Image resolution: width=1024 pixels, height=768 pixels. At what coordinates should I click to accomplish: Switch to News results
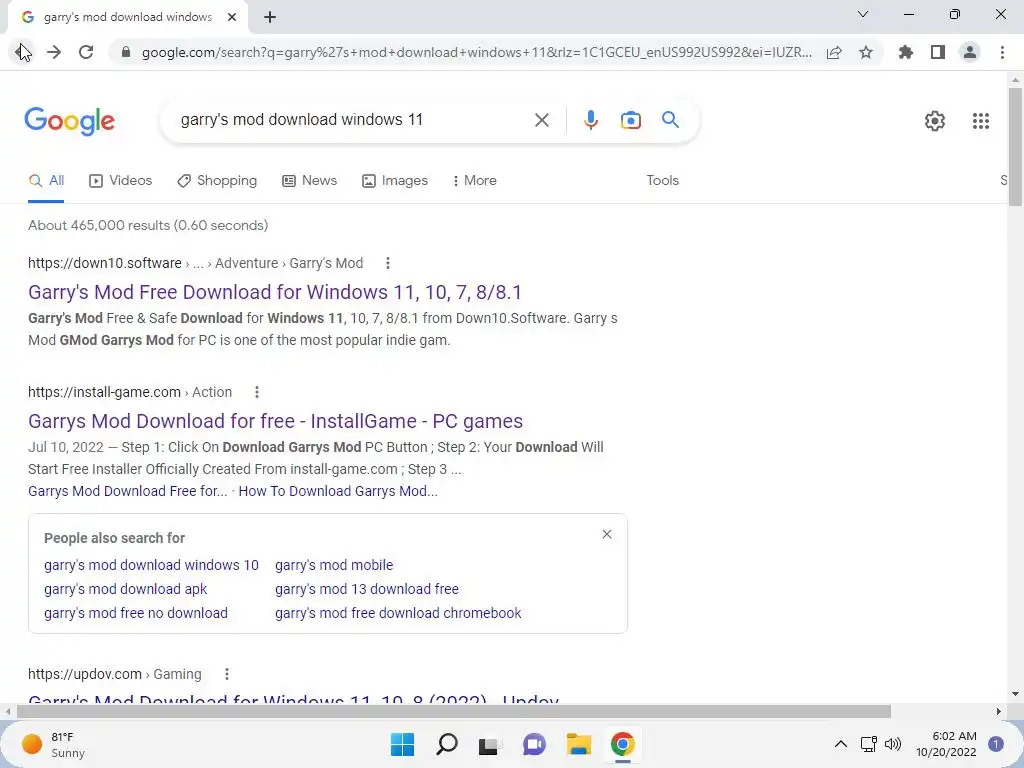click(310, 181)
